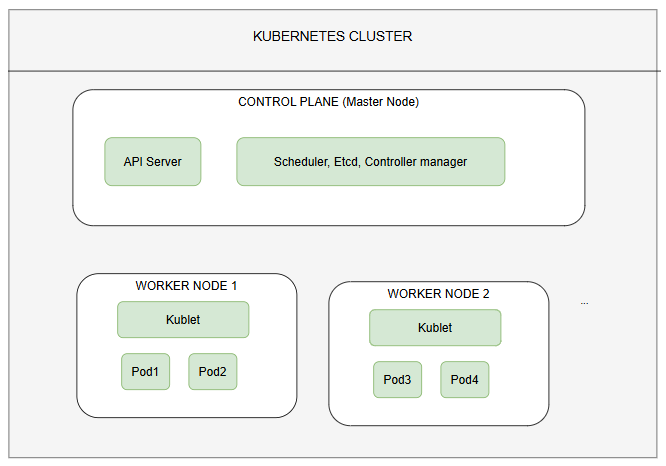Select the WORKER NODE 1 label
The image size is (666, 466).
pos(187,286)
